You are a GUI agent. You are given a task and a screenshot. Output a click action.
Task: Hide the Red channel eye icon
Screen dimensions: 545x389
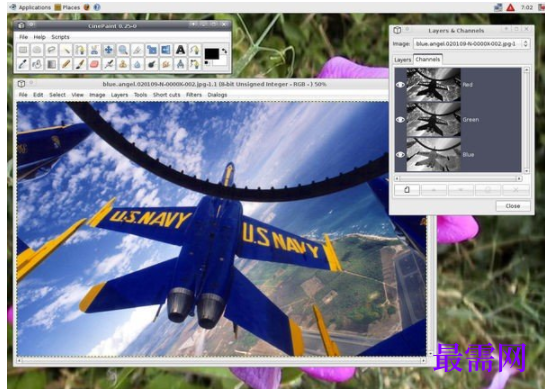pyautogui.click(x=400, y=84)
